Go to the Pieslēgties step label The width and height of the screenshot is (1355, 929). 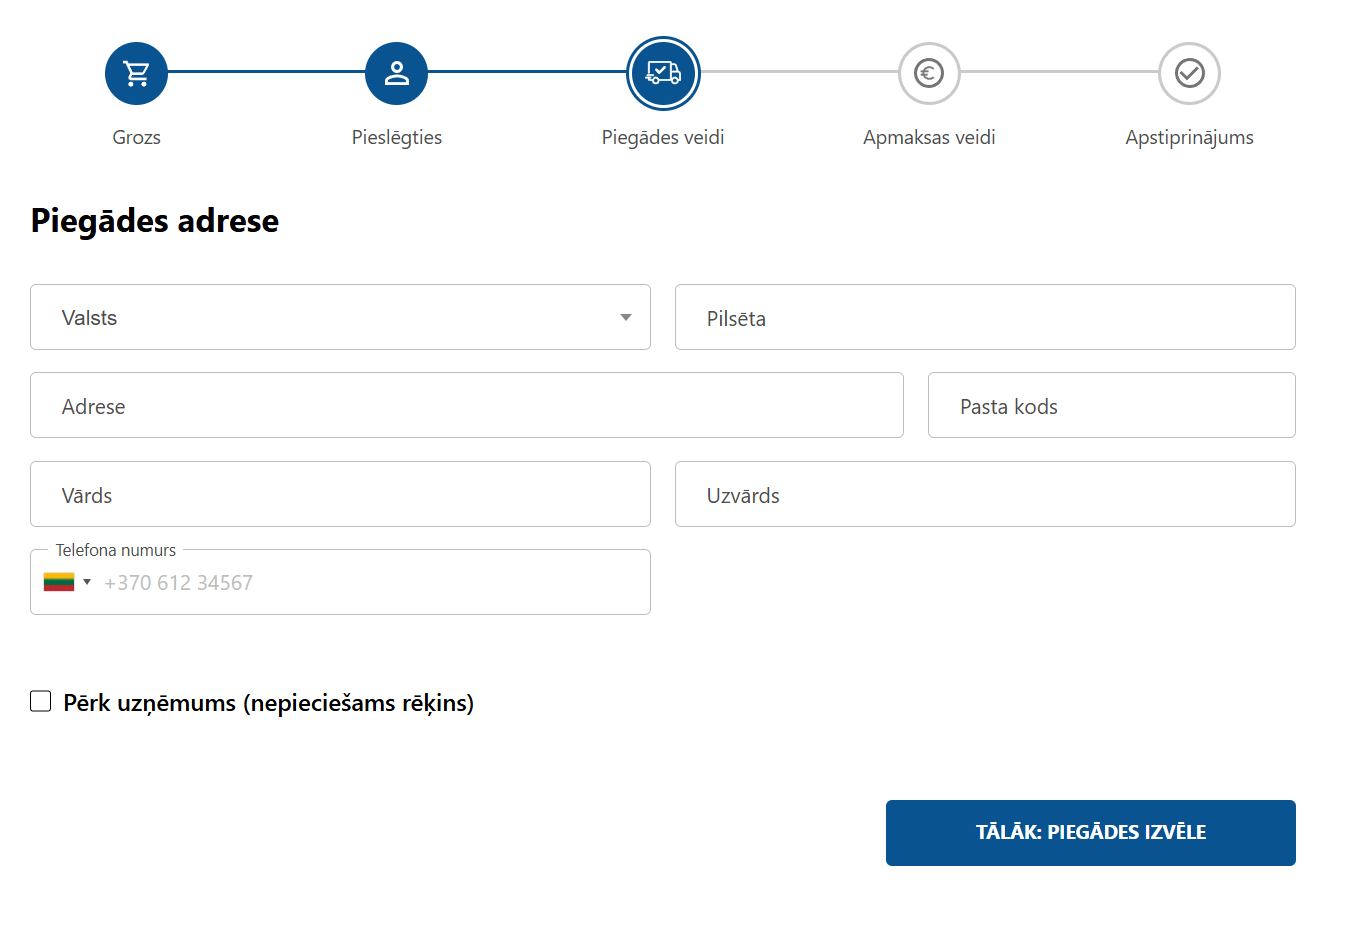click(397, 137)
